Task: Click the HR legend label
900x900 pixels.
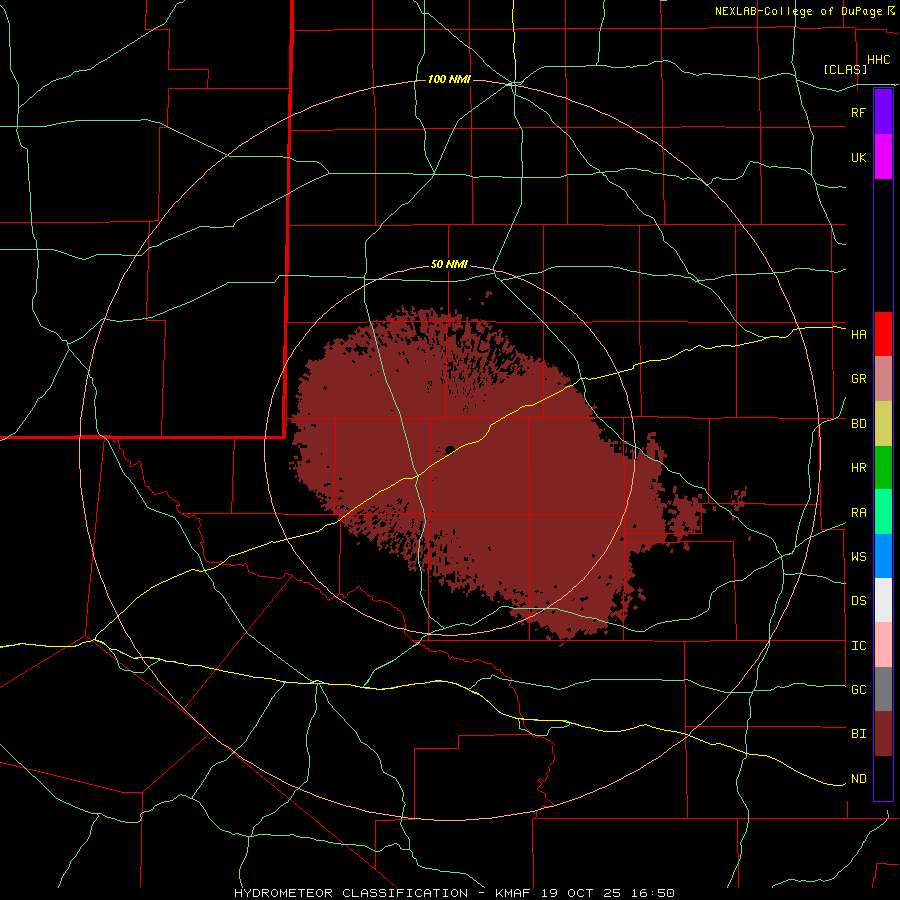Action: pos(859,468)
